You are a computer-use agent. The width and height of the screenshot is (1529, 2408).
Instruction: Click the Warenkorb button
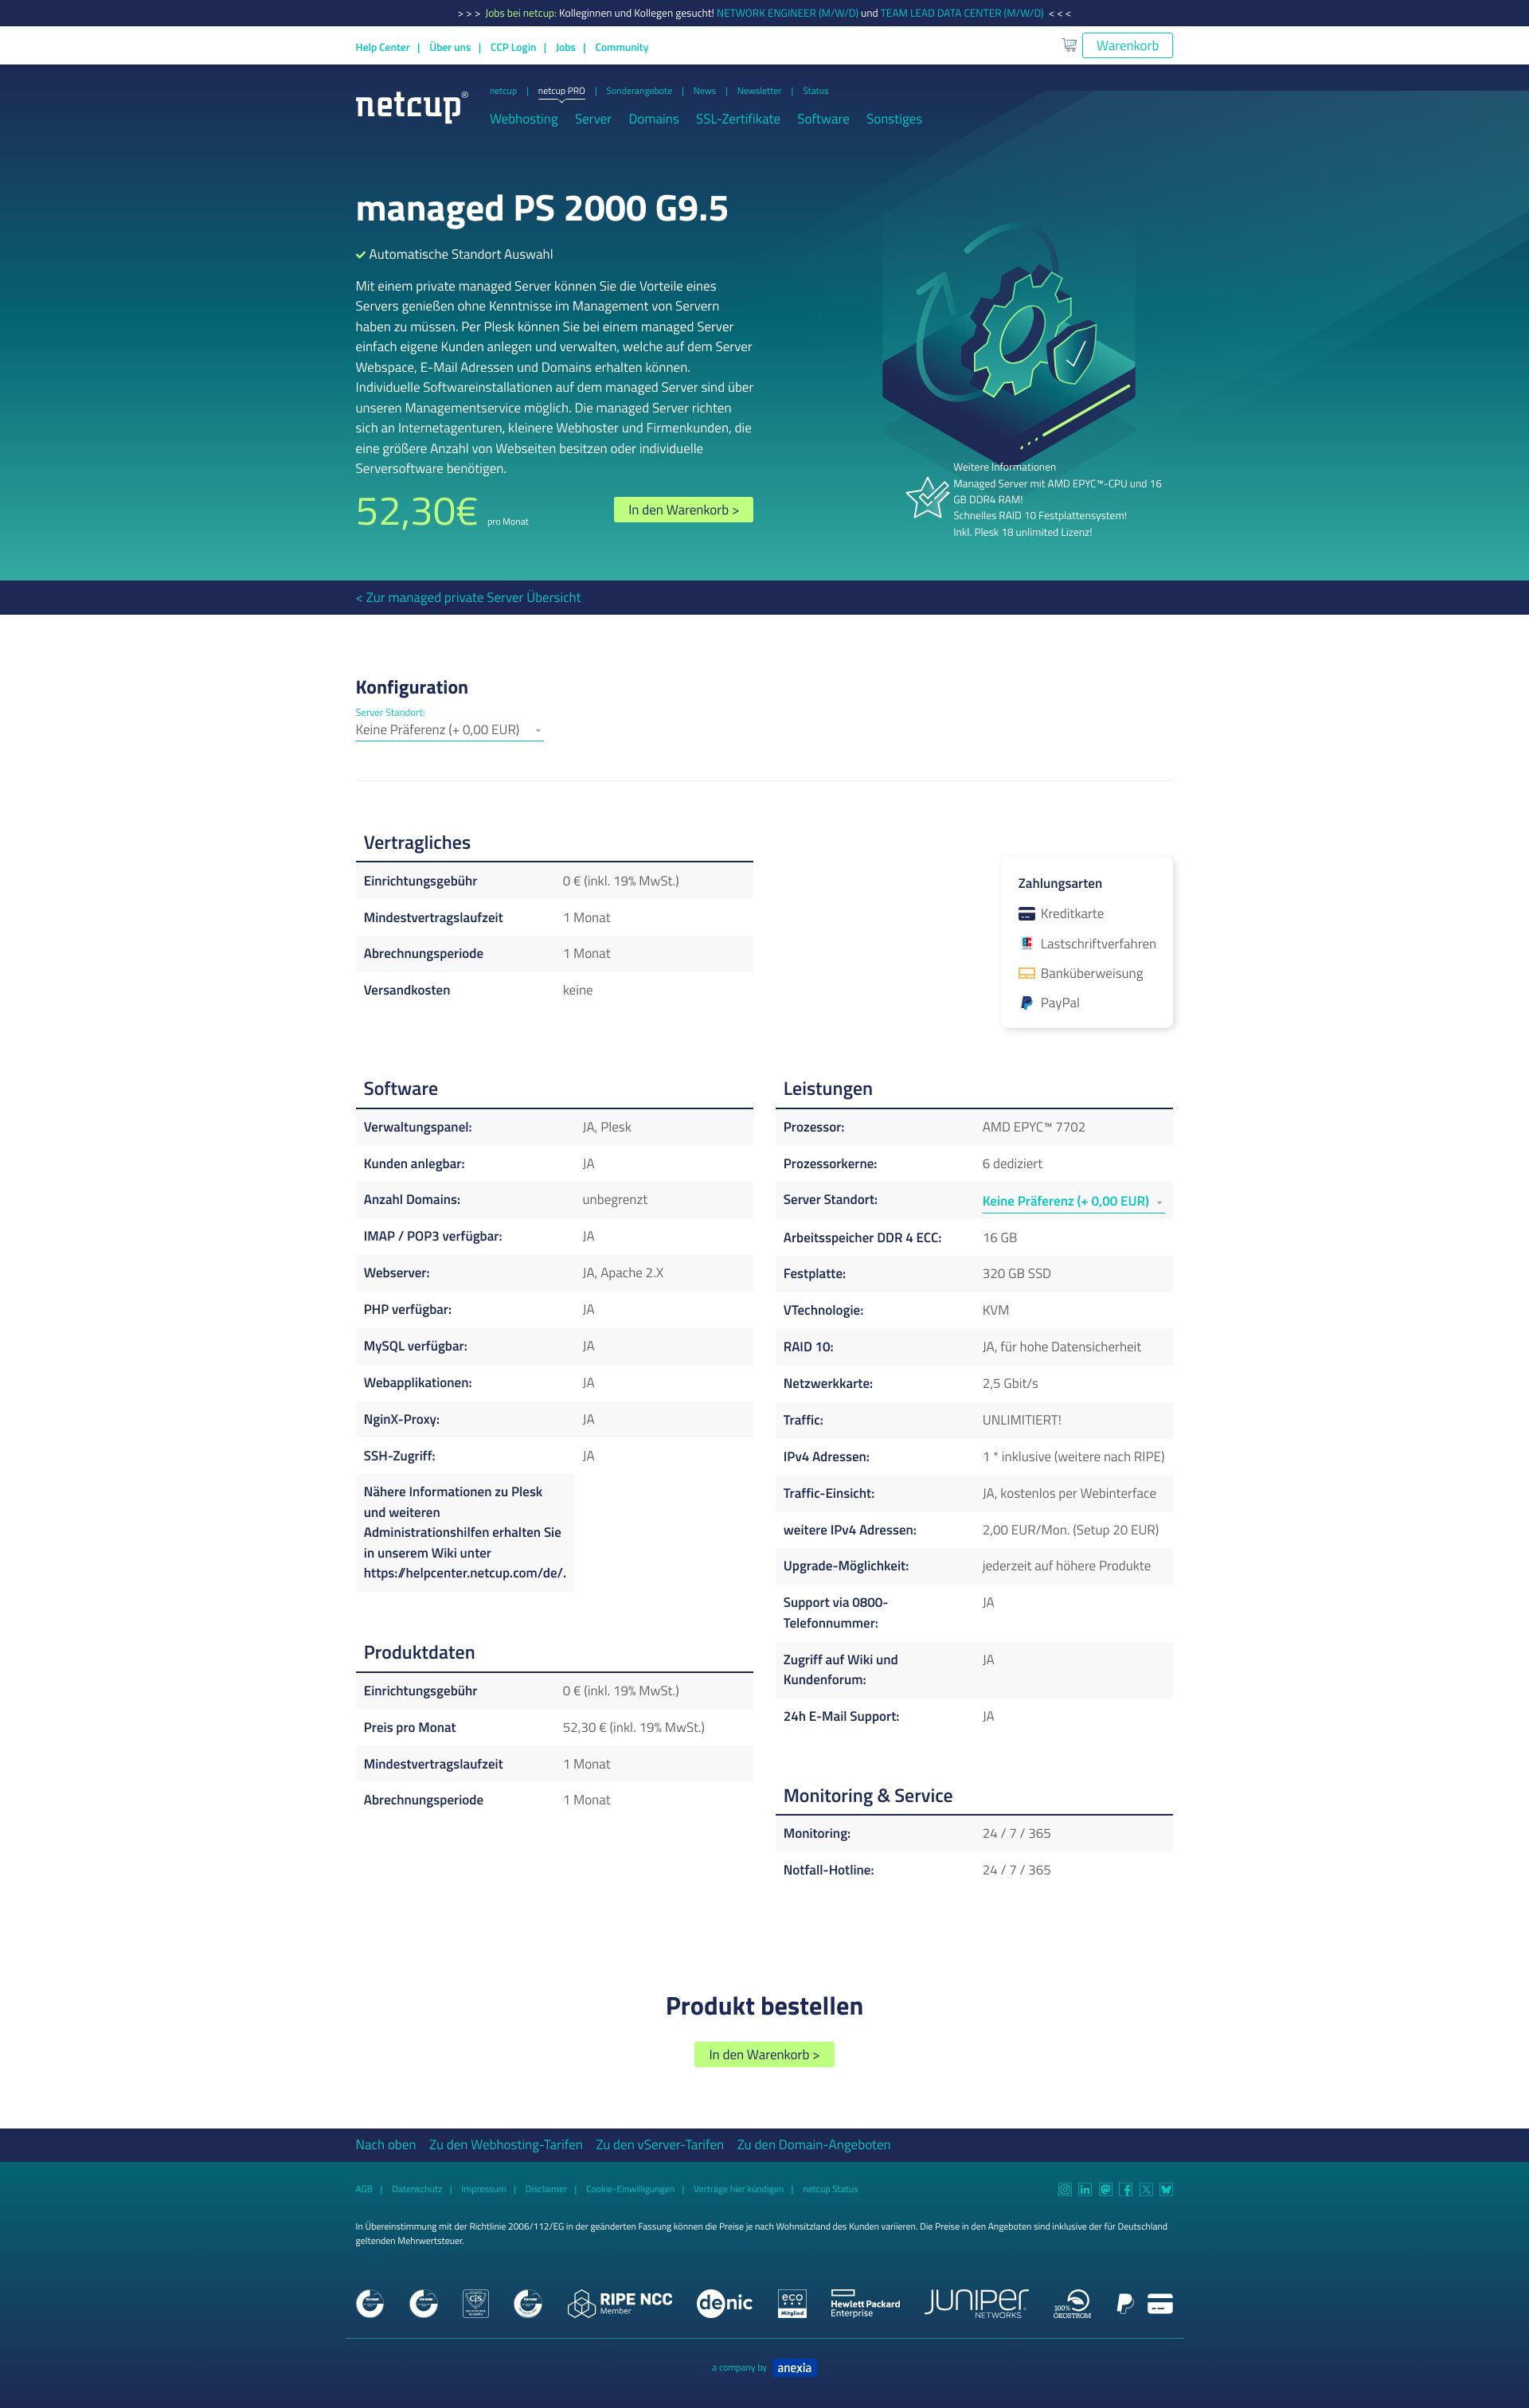tap(1127, 46)
